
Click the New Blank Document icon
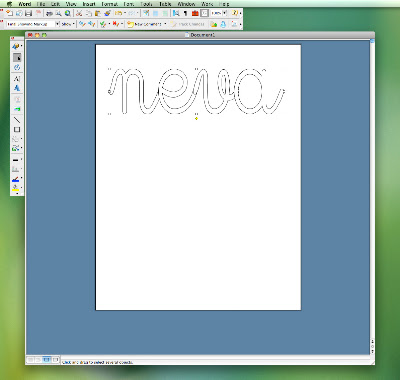click(9, 13)
